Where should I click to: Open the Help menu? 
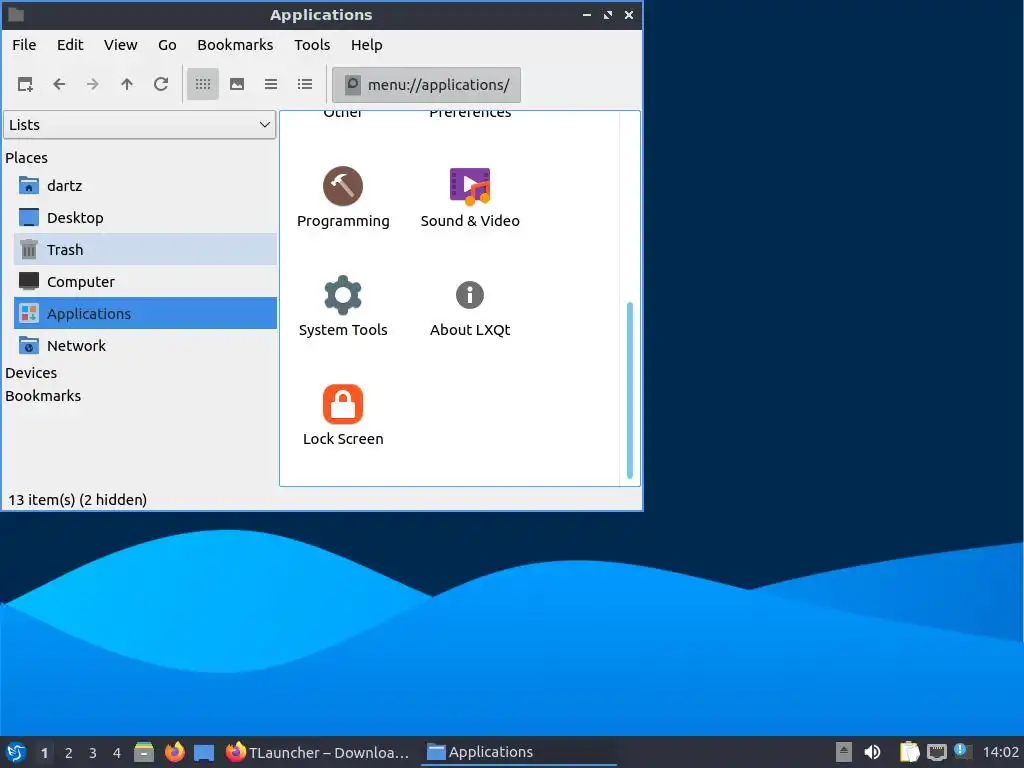(366, 45)
